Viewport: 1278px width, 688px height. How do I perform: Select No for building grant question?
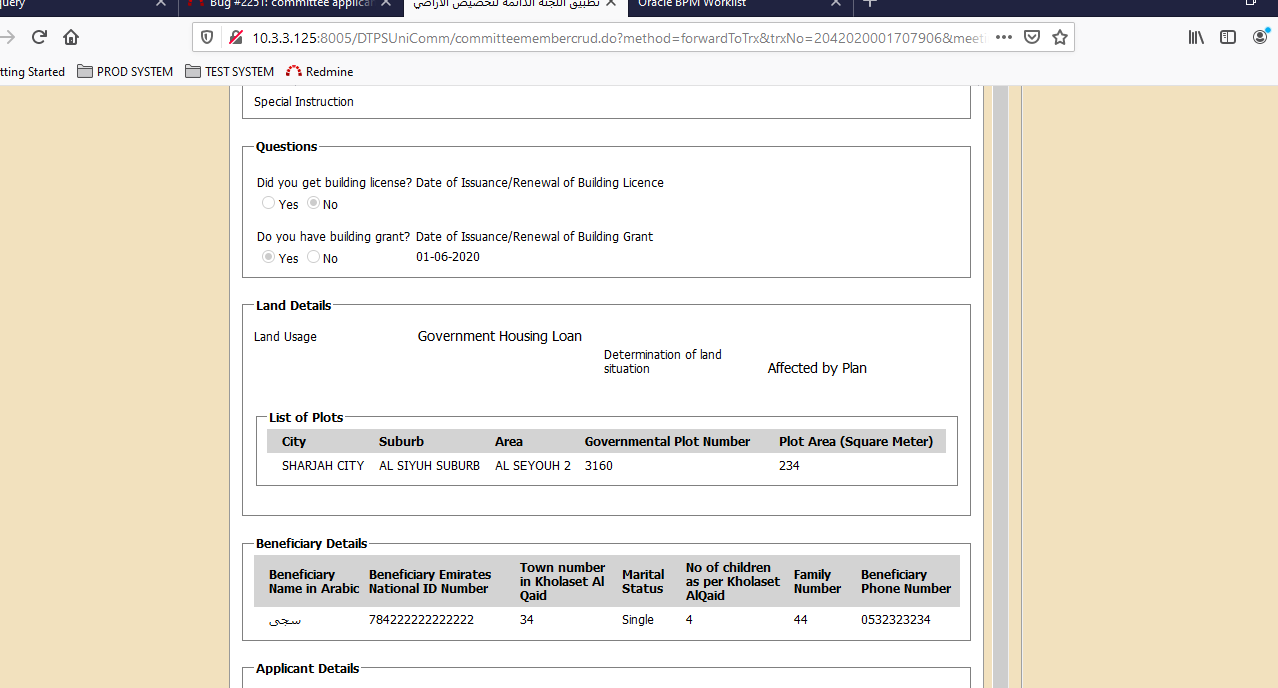coord(313,257)
